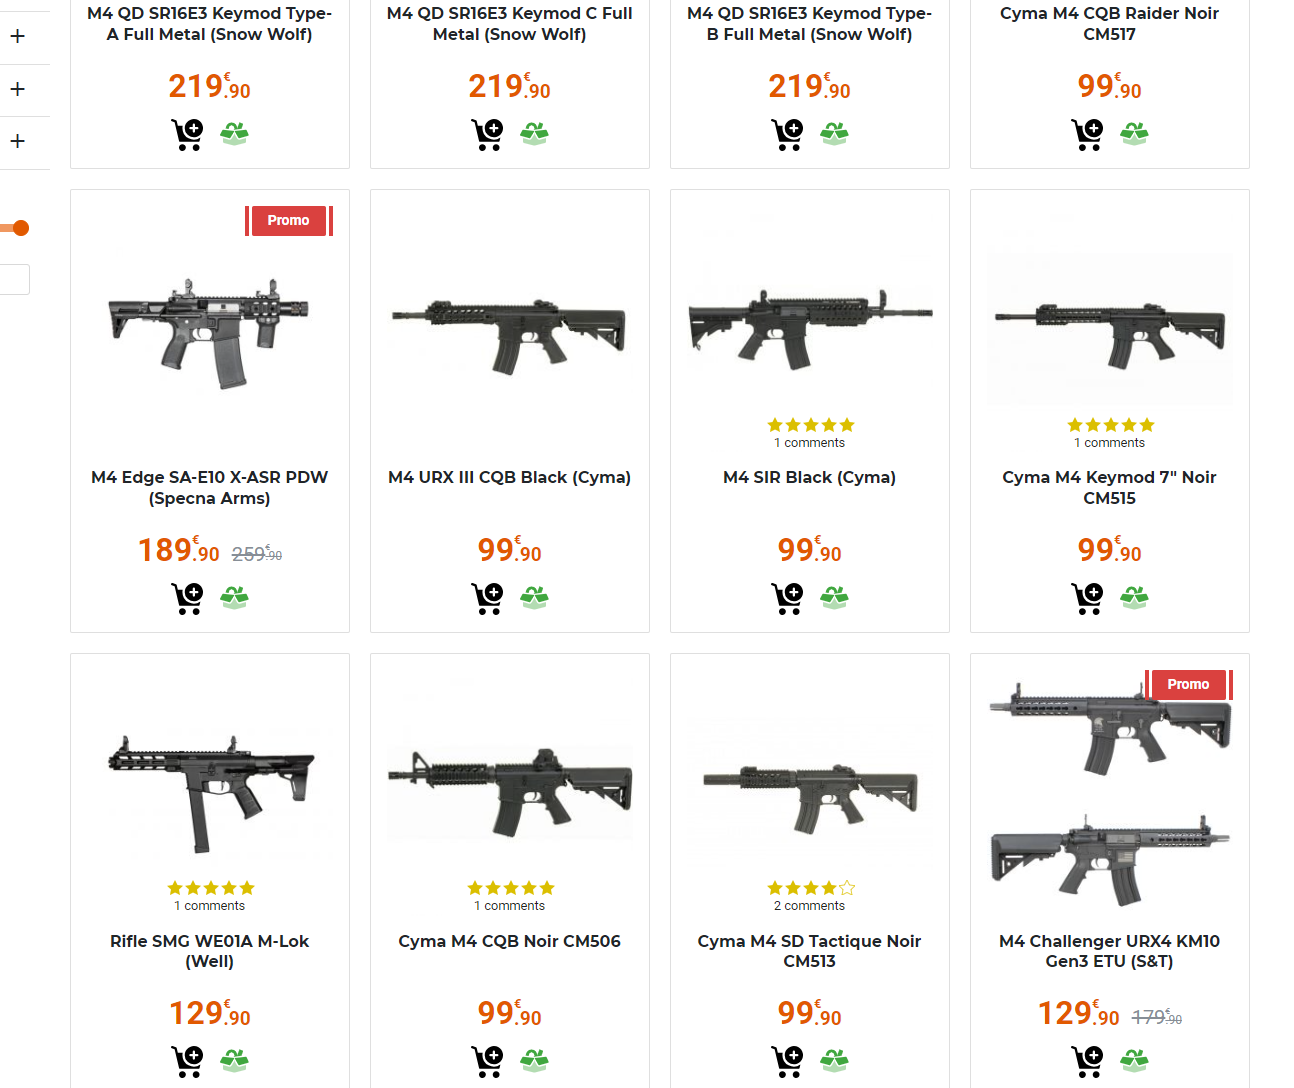Screen dimensions: 1294x1088
Task: Click green box icon under Cyma M4 Keymod 7" CM515
Action: pyautogui.click(x=1134, y=598)
